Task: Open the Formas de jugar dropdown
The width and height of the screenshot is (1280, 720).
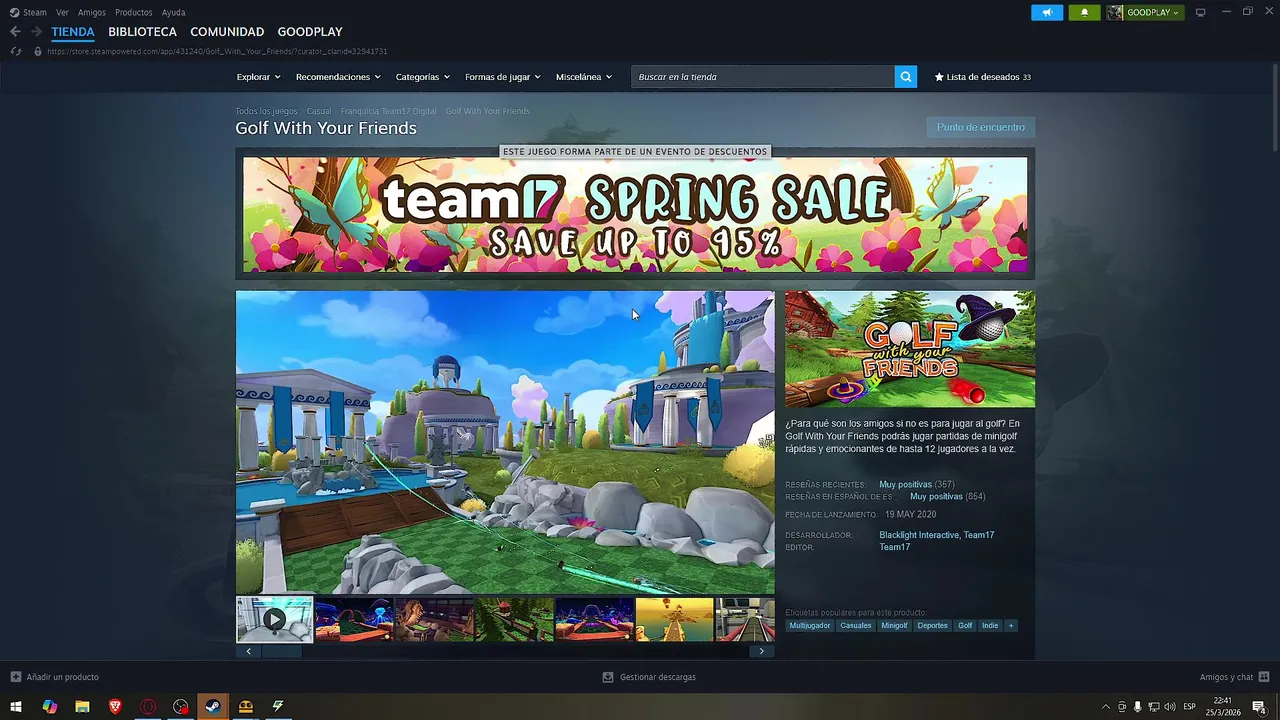Action: 502,77
